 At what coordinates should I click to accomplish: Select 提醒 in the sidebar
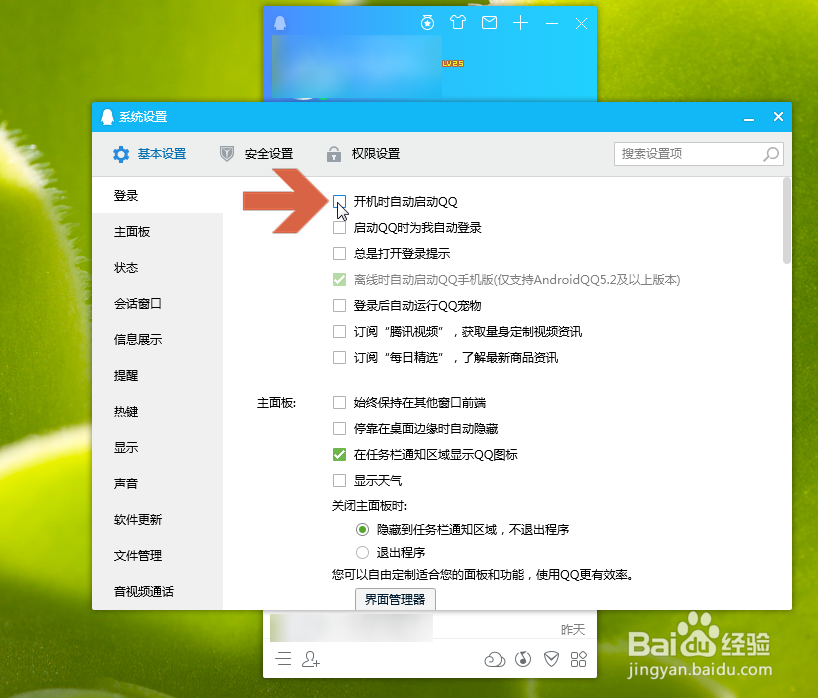(158, 376)
